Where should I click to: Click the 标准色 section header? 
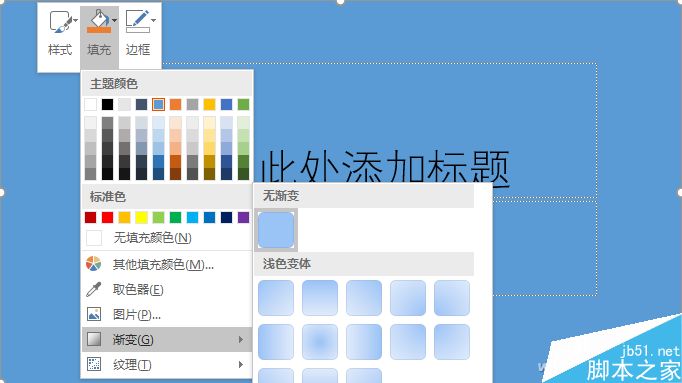coord(167,196)
